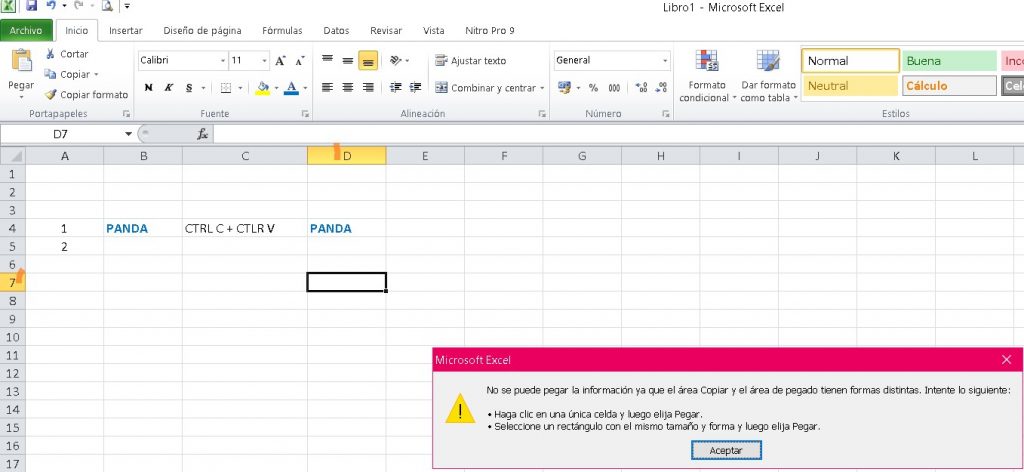Open the Fuente dialog launcher
This screenshot has height=472, width=1024.
point(305,114)
